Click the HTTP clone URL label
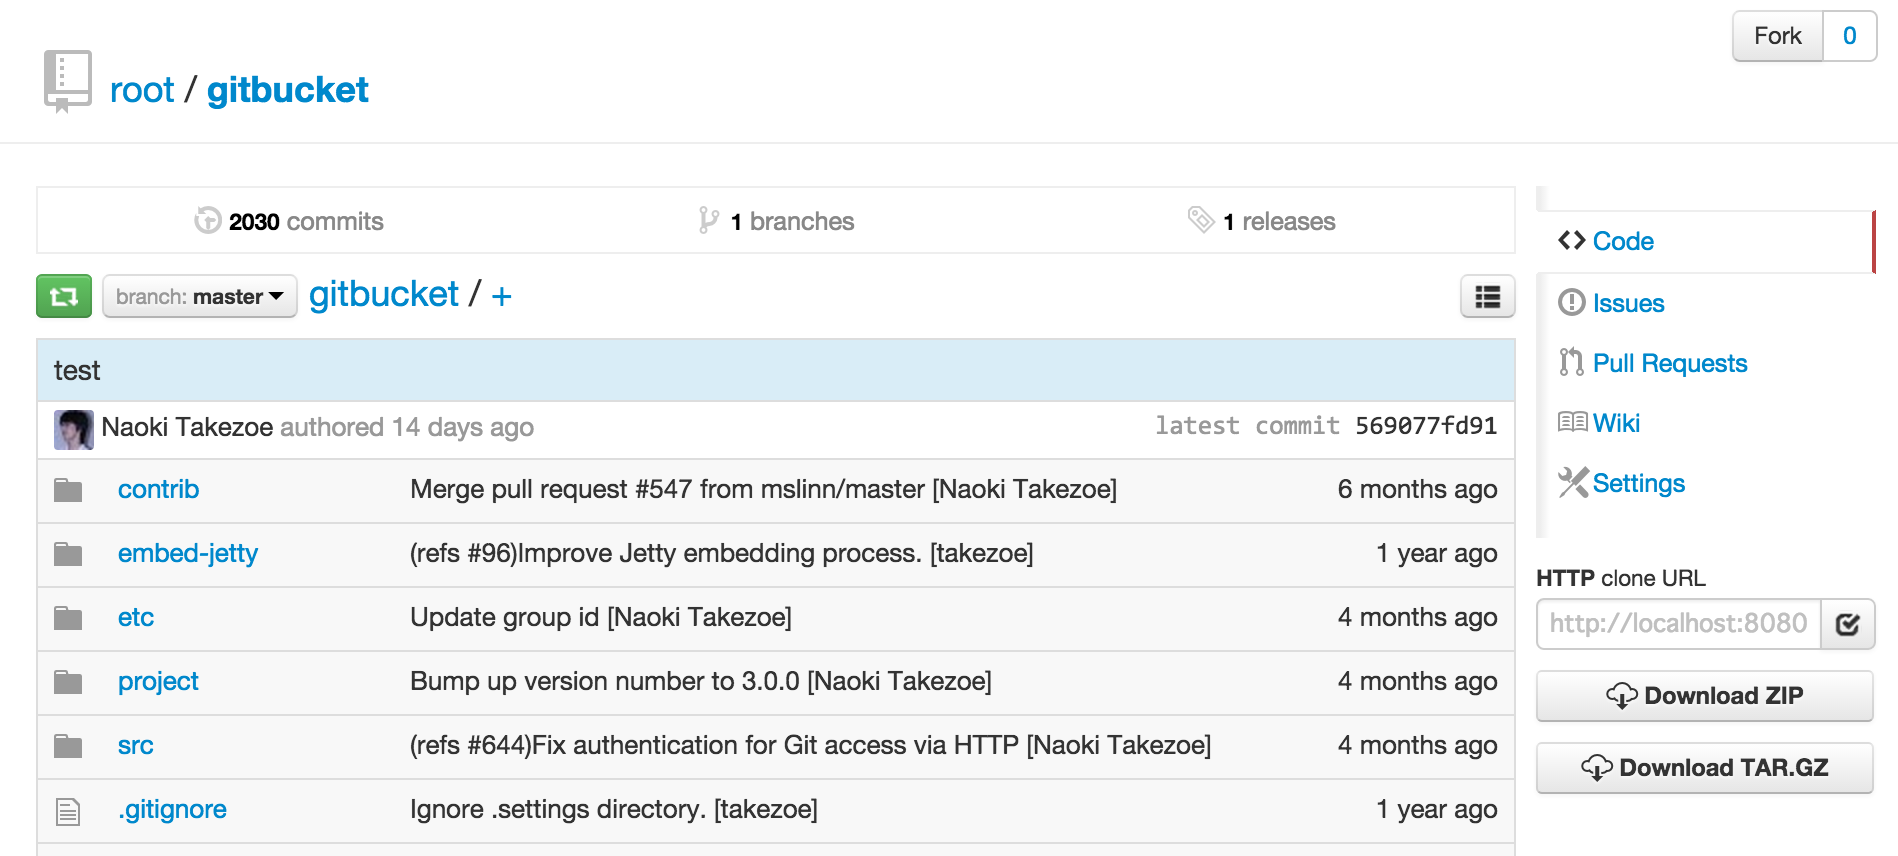Screen dimensions: 1898x856 tap(1621, 578)
